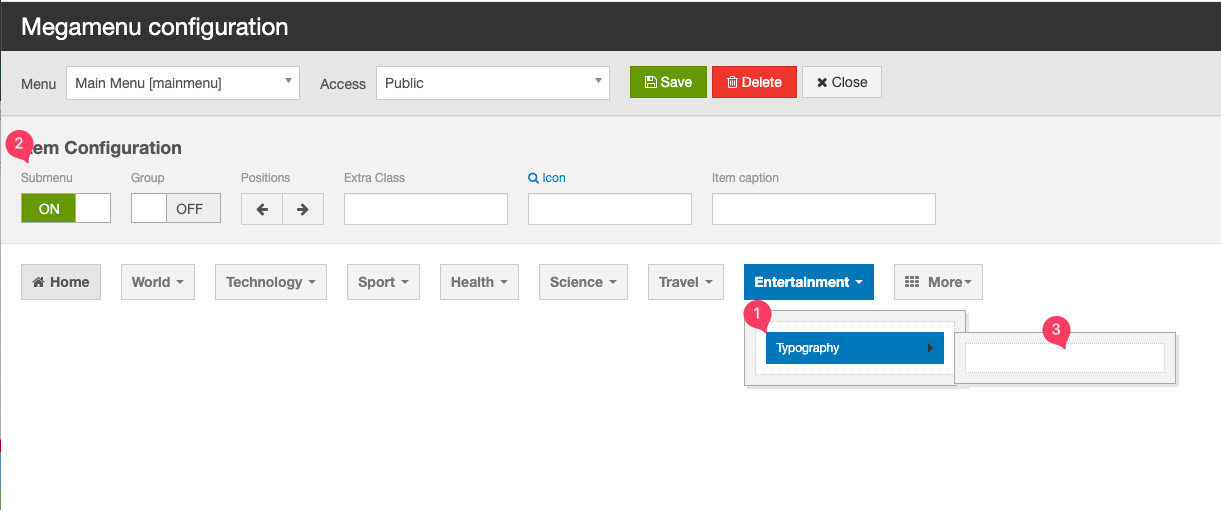Viewport: 1221px width, 510px height.
Task: Click the Typography submenu arrow
Action: point(930,348)
